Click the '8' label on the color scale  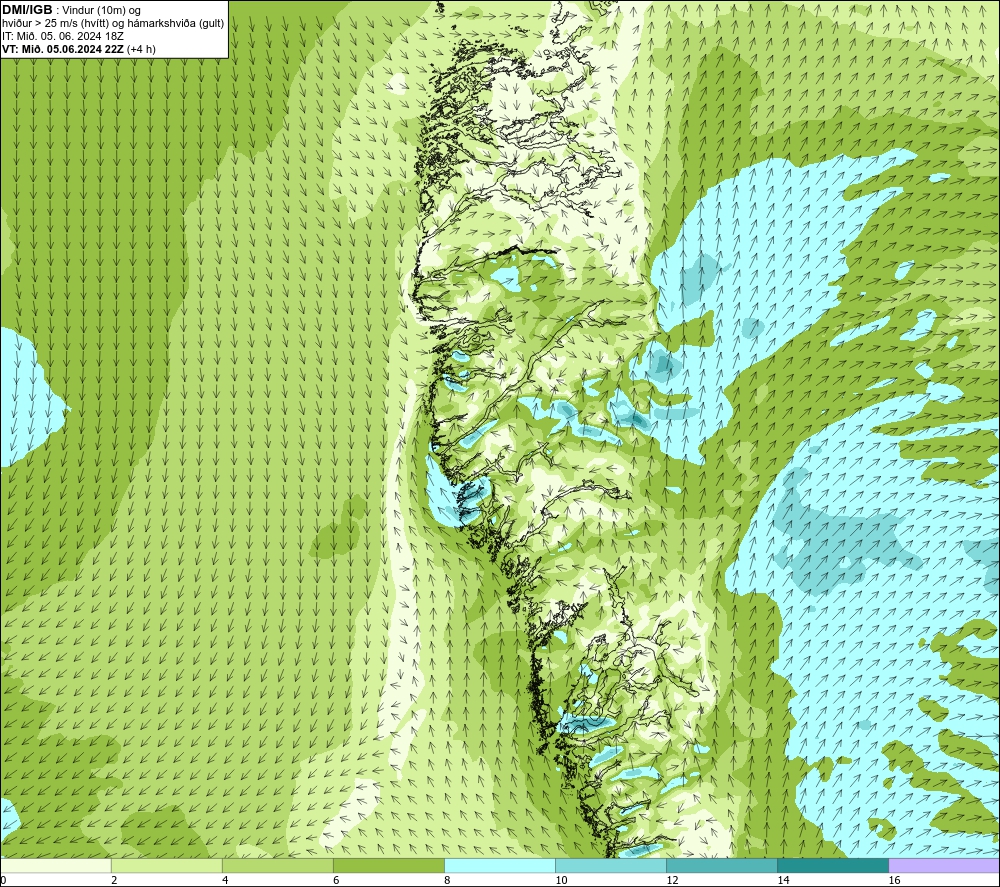tap(447, 881)
